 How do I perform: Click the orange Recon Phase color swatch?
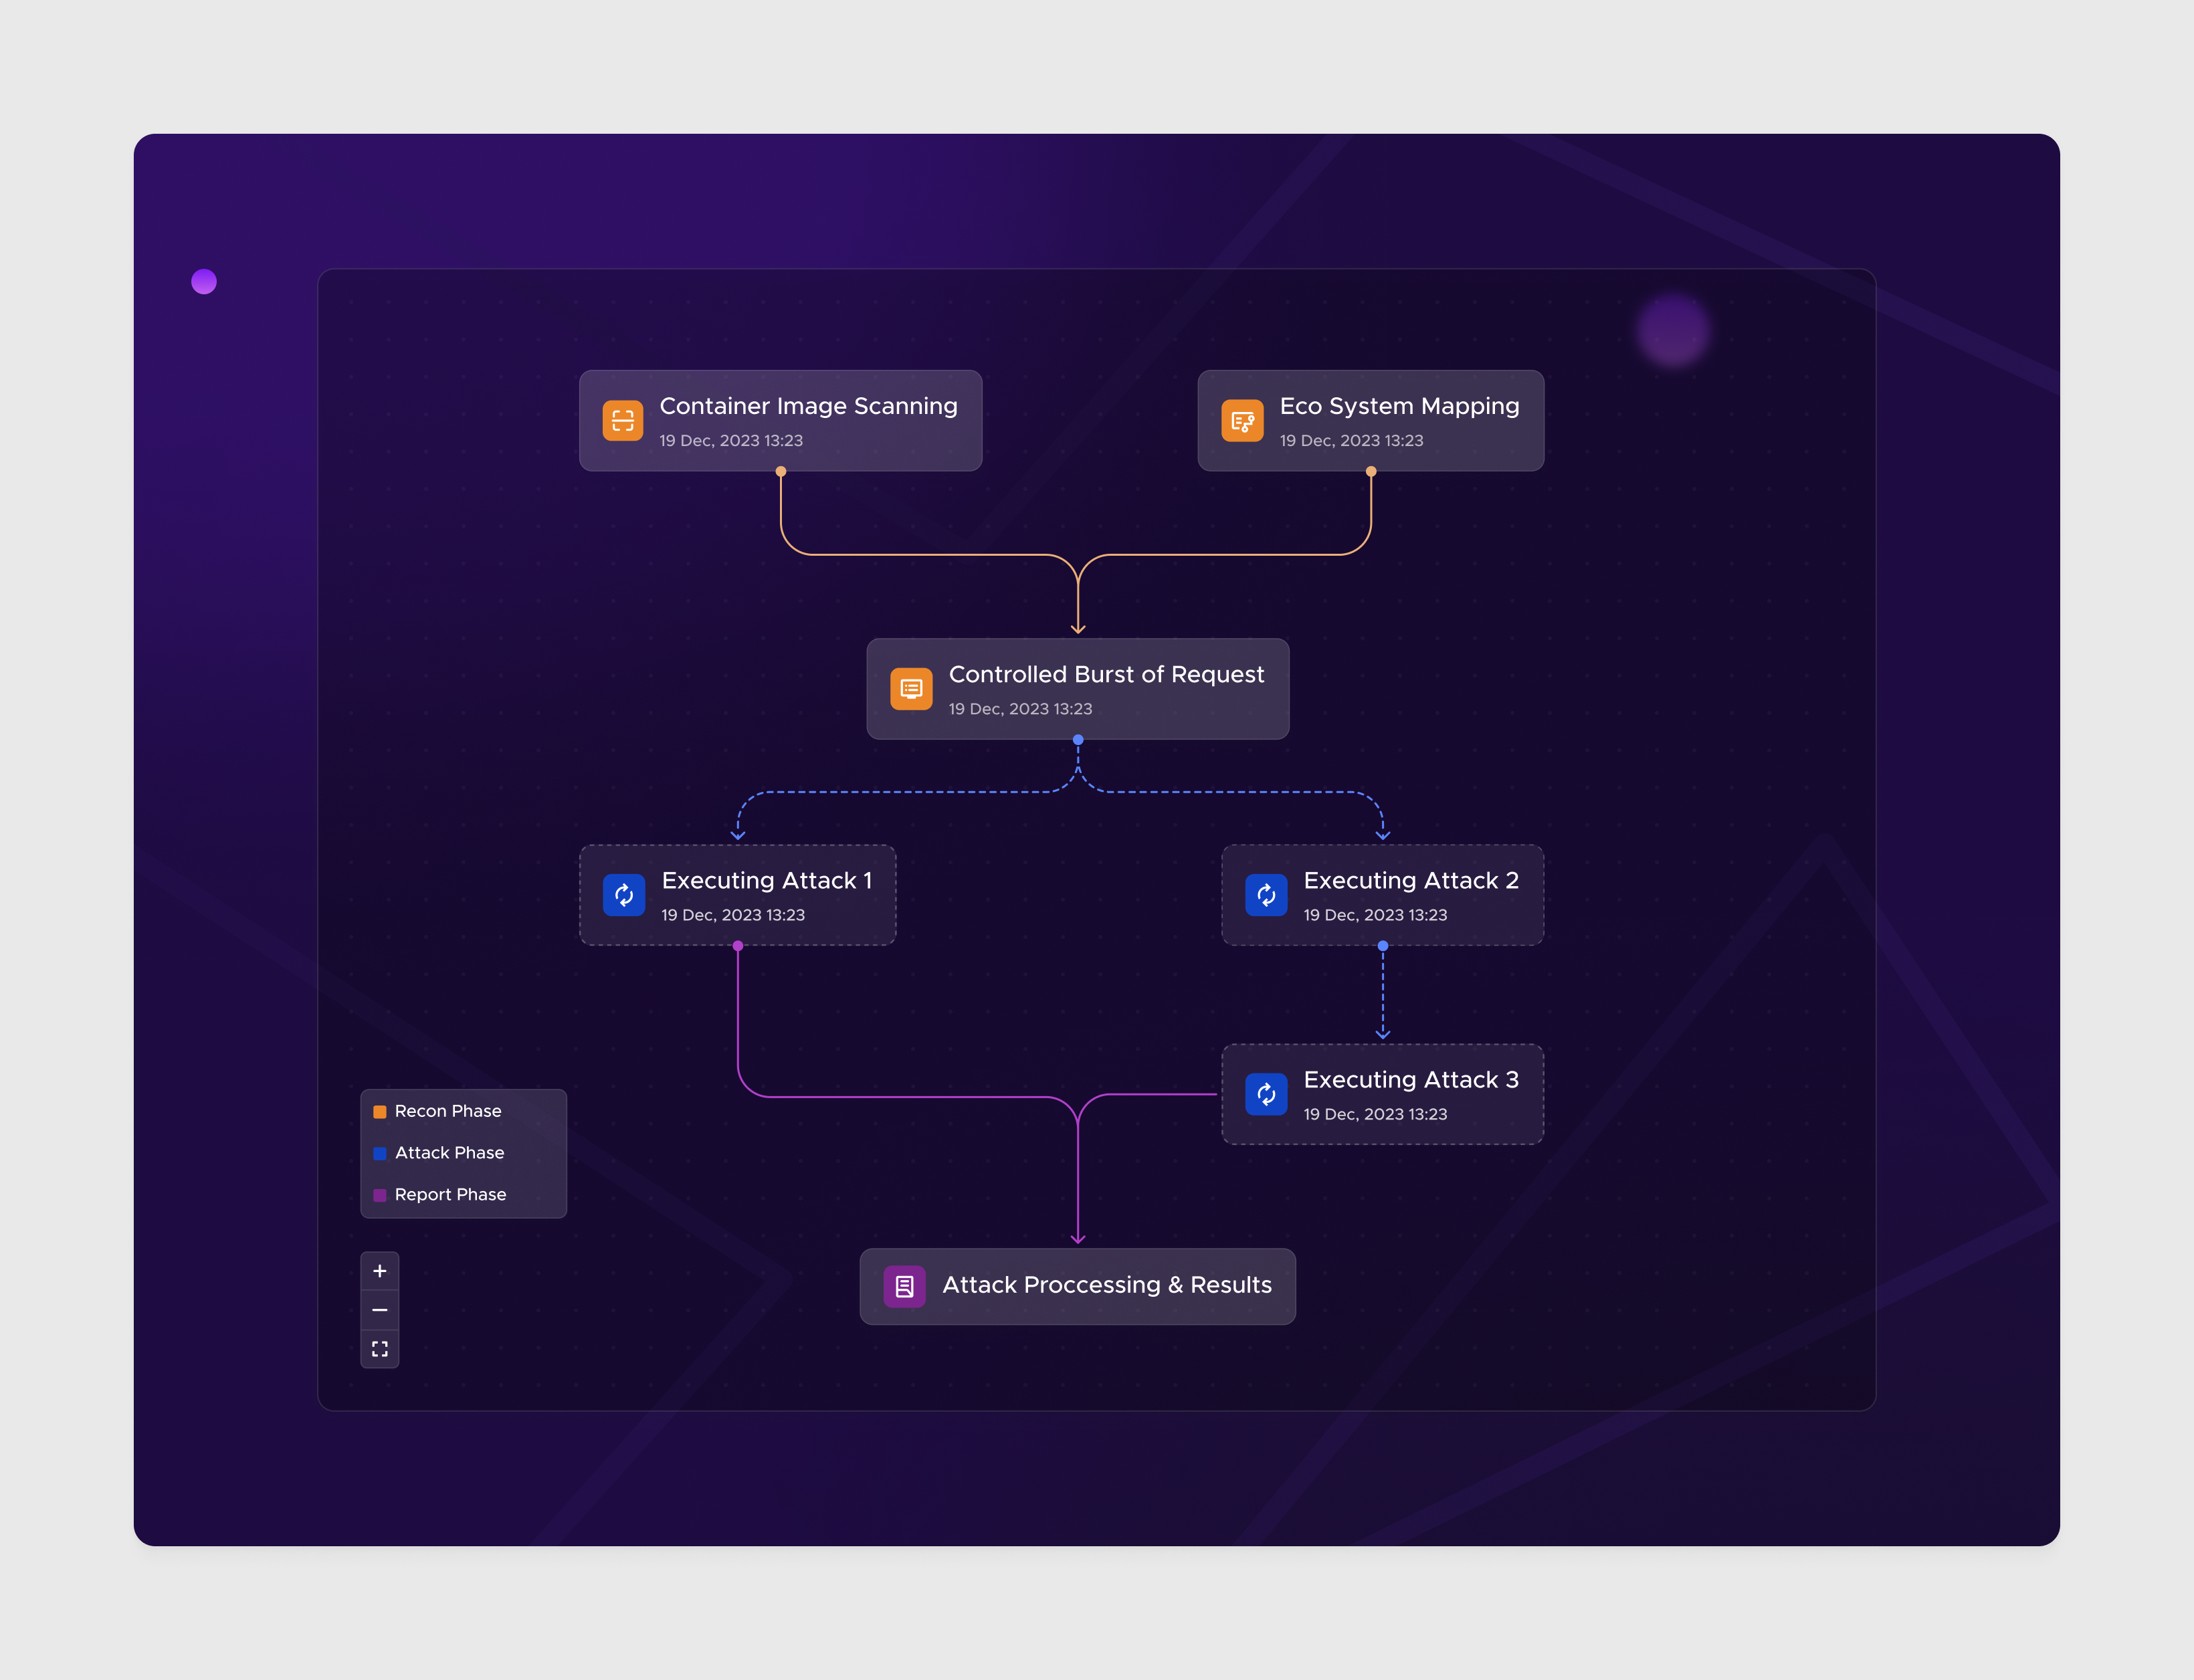point(379,1110)
